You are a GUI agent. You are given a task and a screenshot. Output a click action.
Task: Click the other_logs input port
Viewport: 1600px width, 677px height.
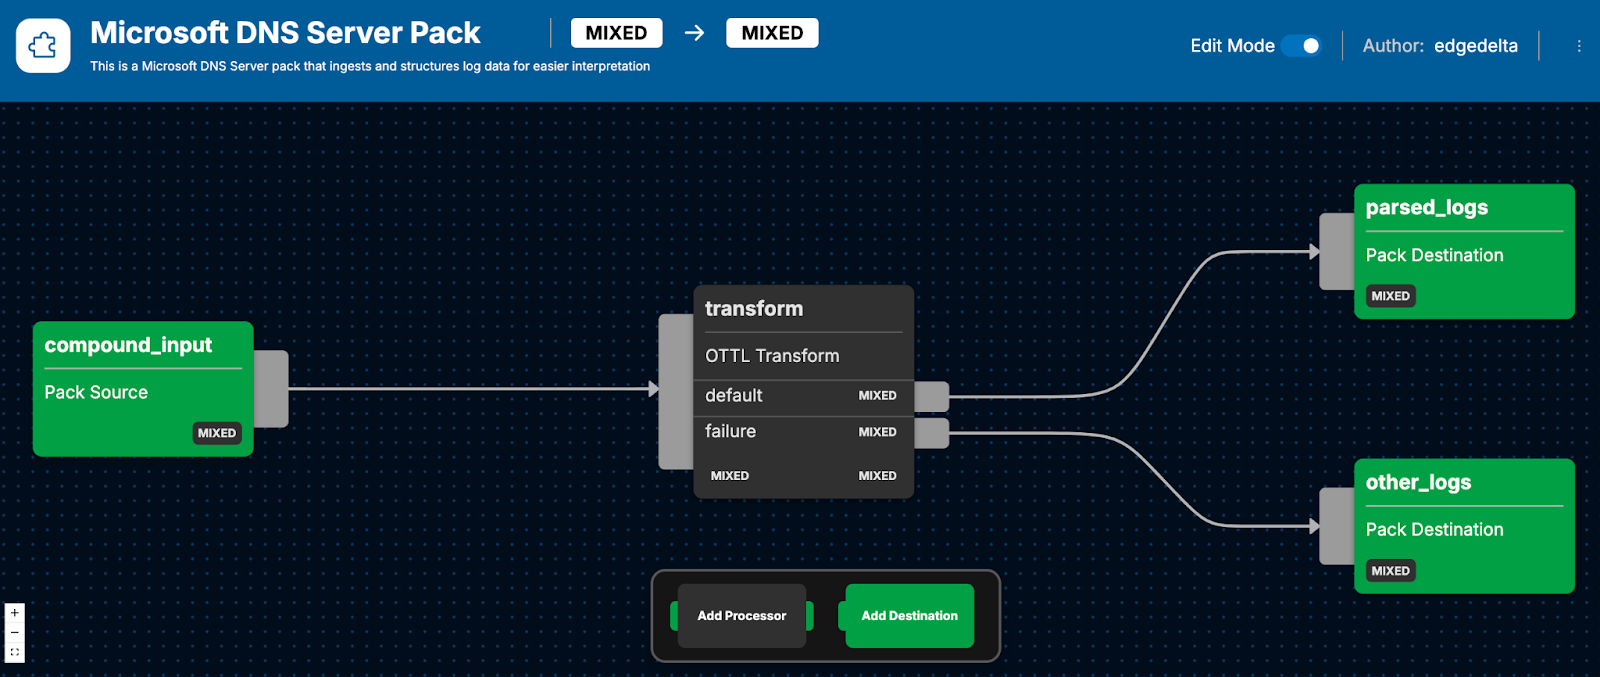tap(1337, 526)
